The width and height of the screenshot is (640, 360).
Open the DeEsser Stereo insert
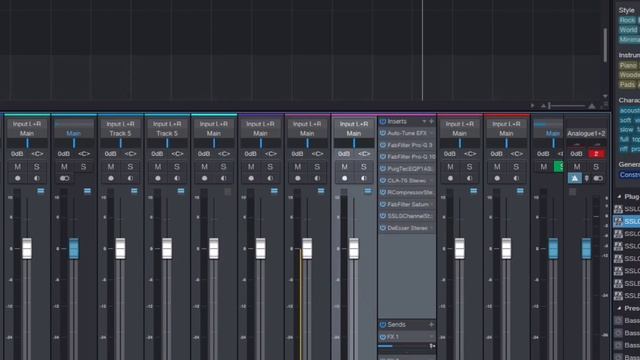(407, 228)
